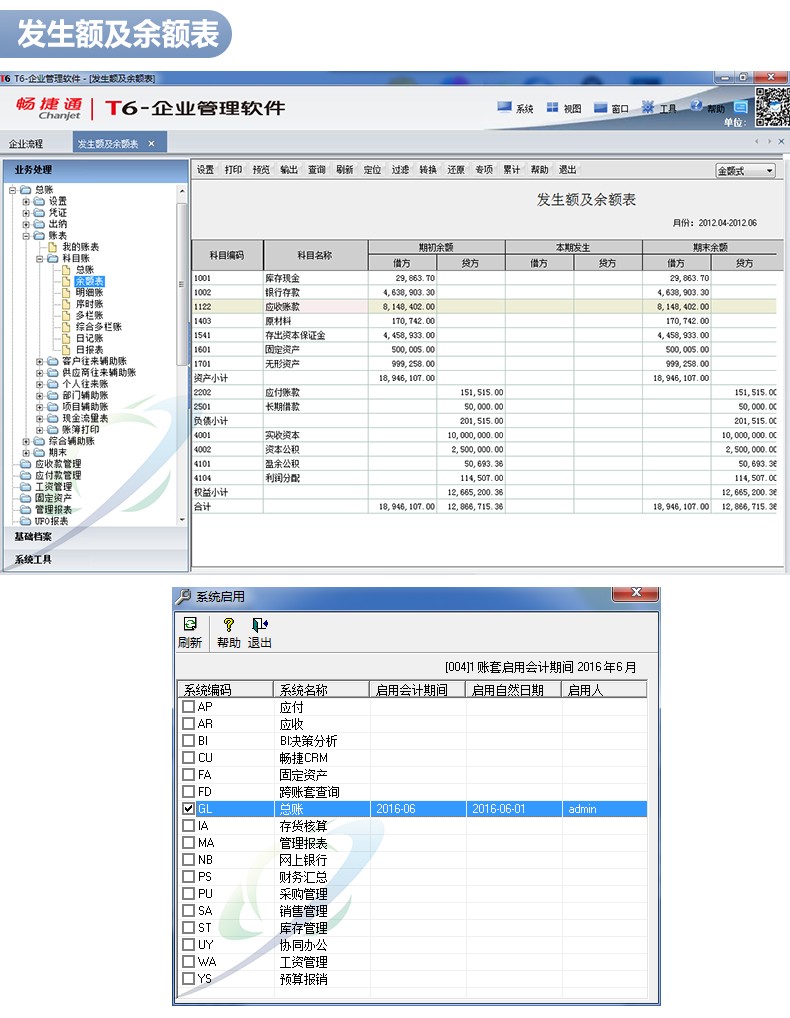
Task: Check the AP 应付 checkbox
Action: [188, 706]
